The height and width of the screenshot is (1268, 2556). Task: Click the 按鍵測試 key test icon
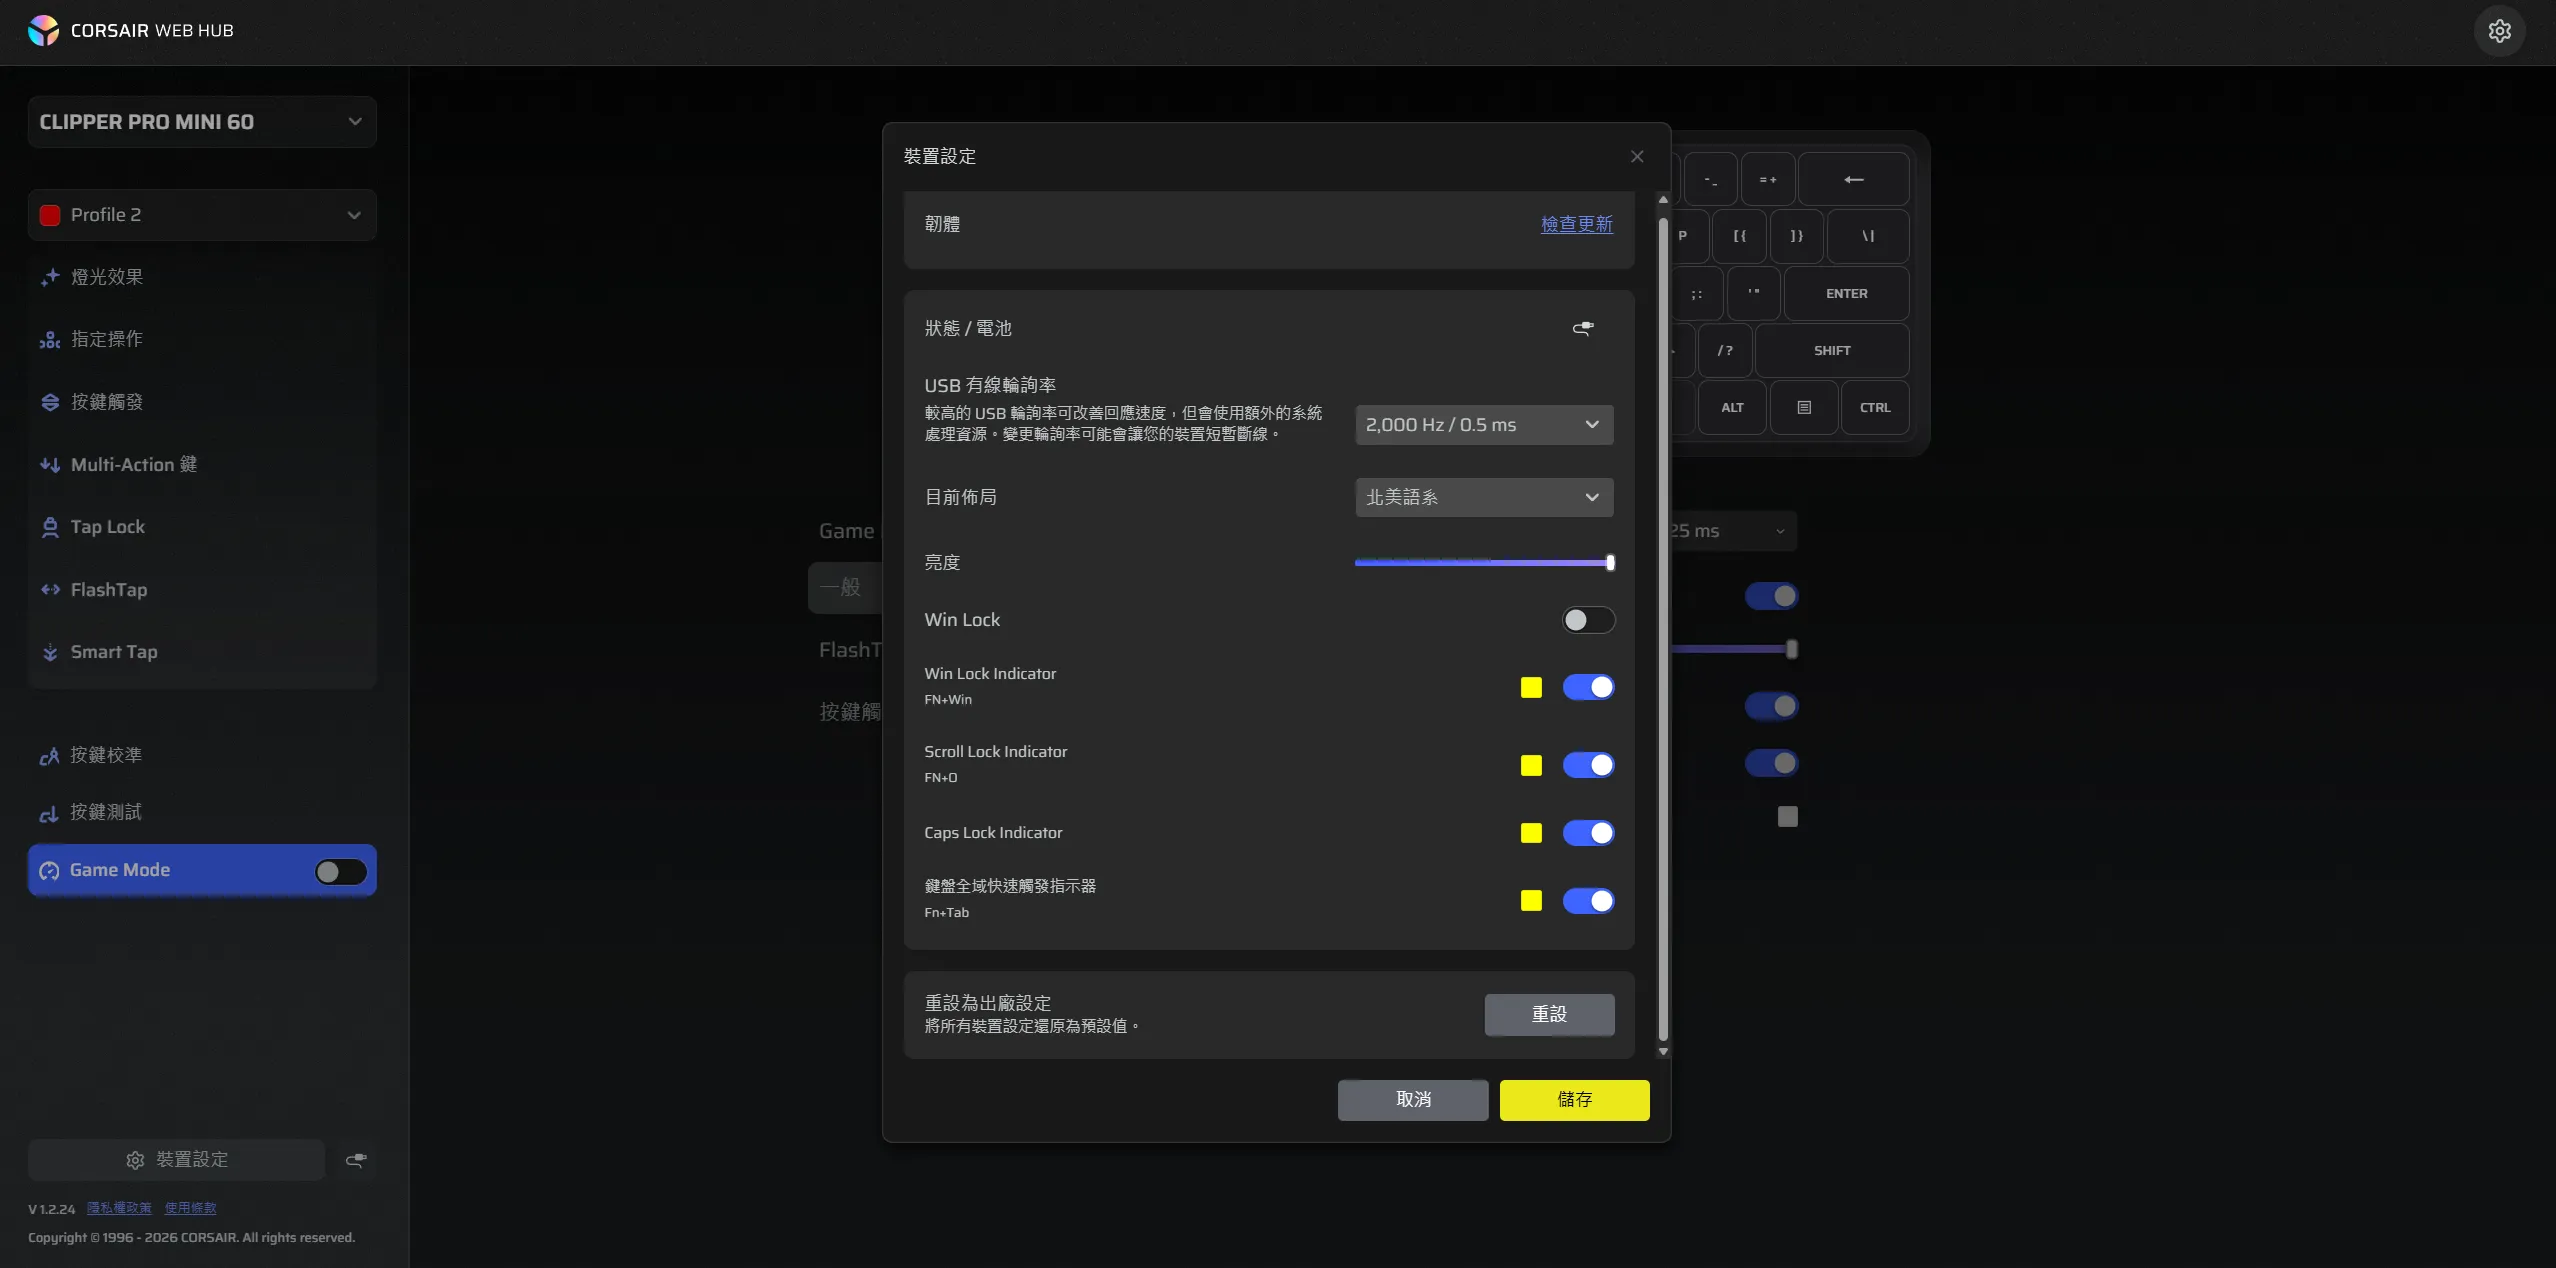point(49,813)
